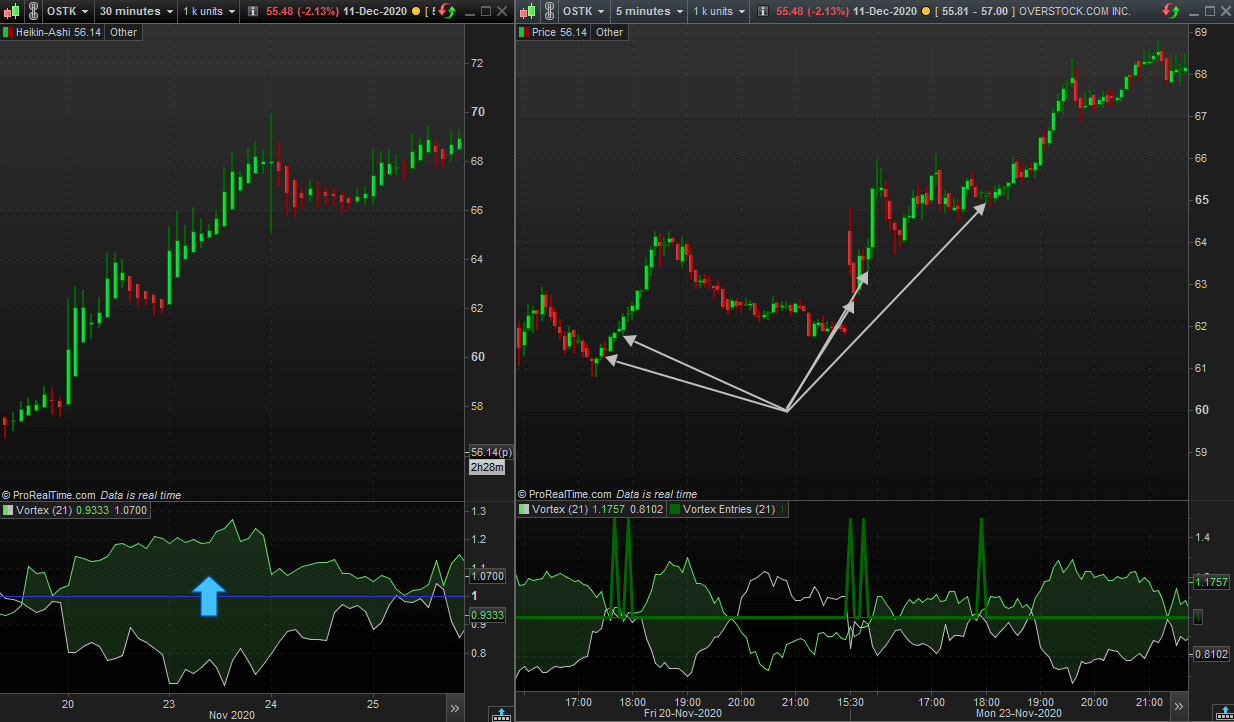Click 2h28m countdown label

point(487,467)
